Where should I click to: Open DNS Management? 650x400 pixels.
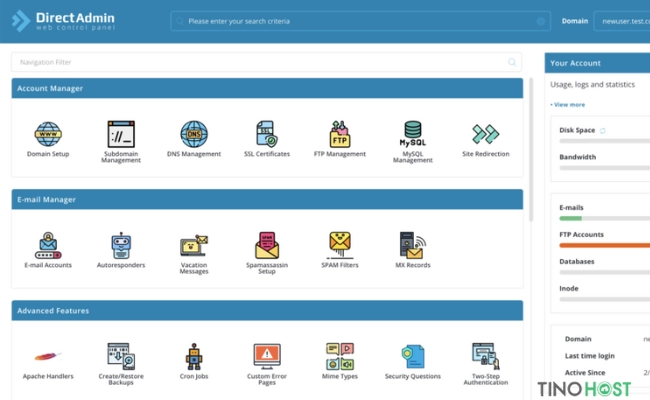pyautogui.click(x=194, y=139)
